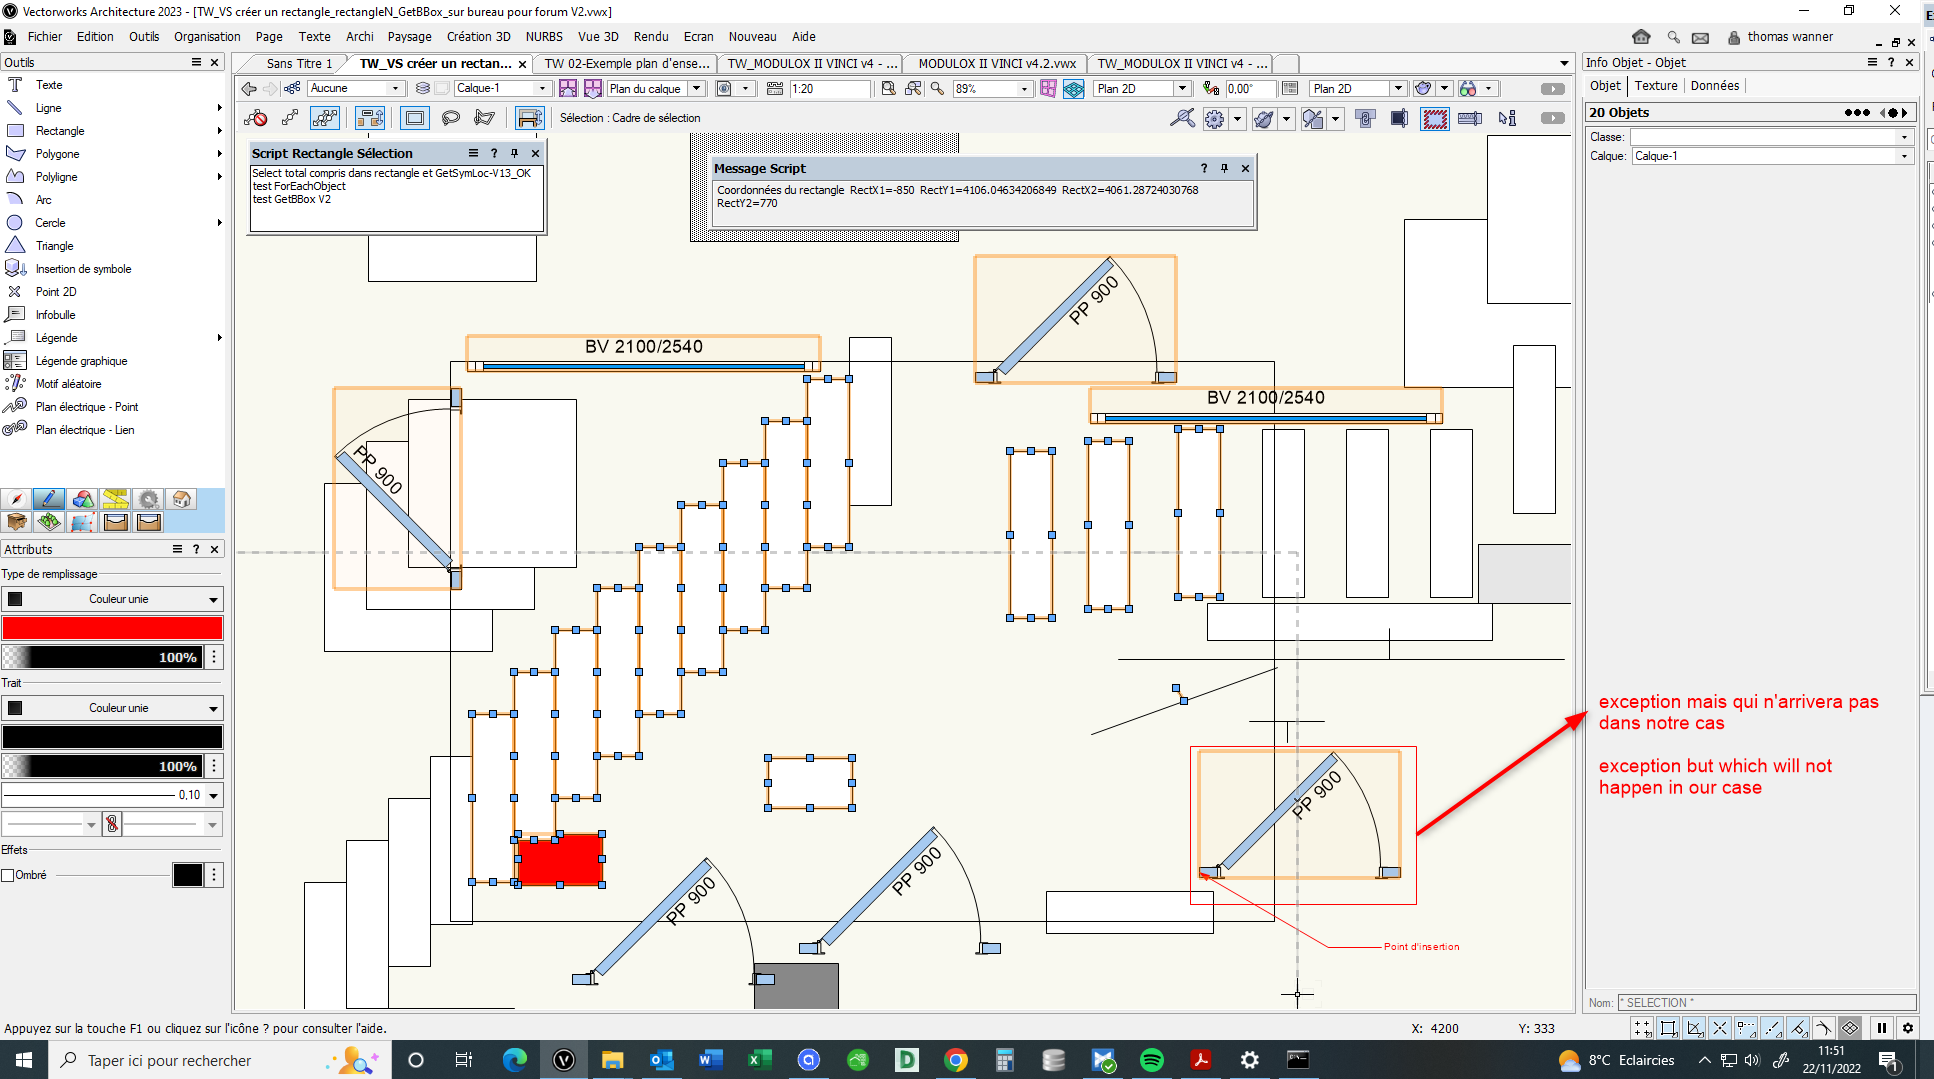Toggle single object interactive scaling mode
The image size is (1934, 1079).
tap(290, 118)
